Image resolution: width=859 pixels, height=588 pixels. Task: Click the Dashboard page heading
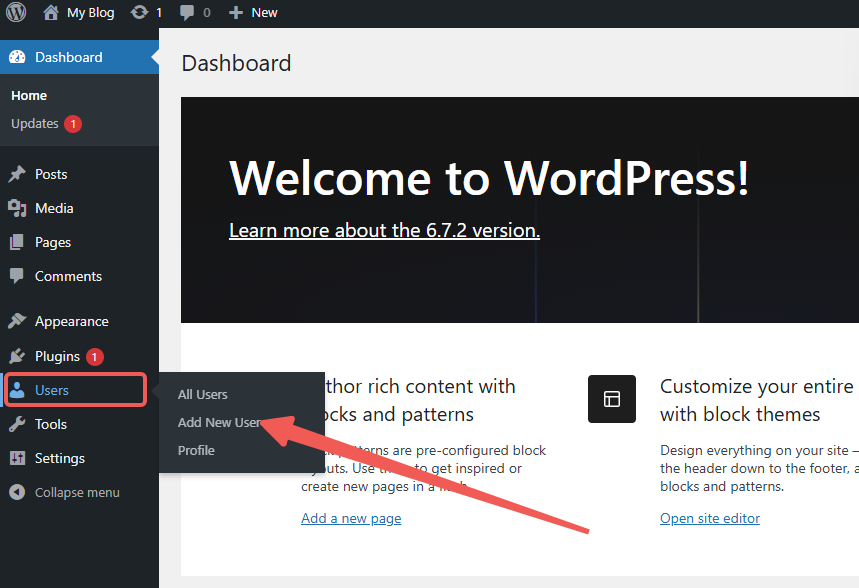236,64
